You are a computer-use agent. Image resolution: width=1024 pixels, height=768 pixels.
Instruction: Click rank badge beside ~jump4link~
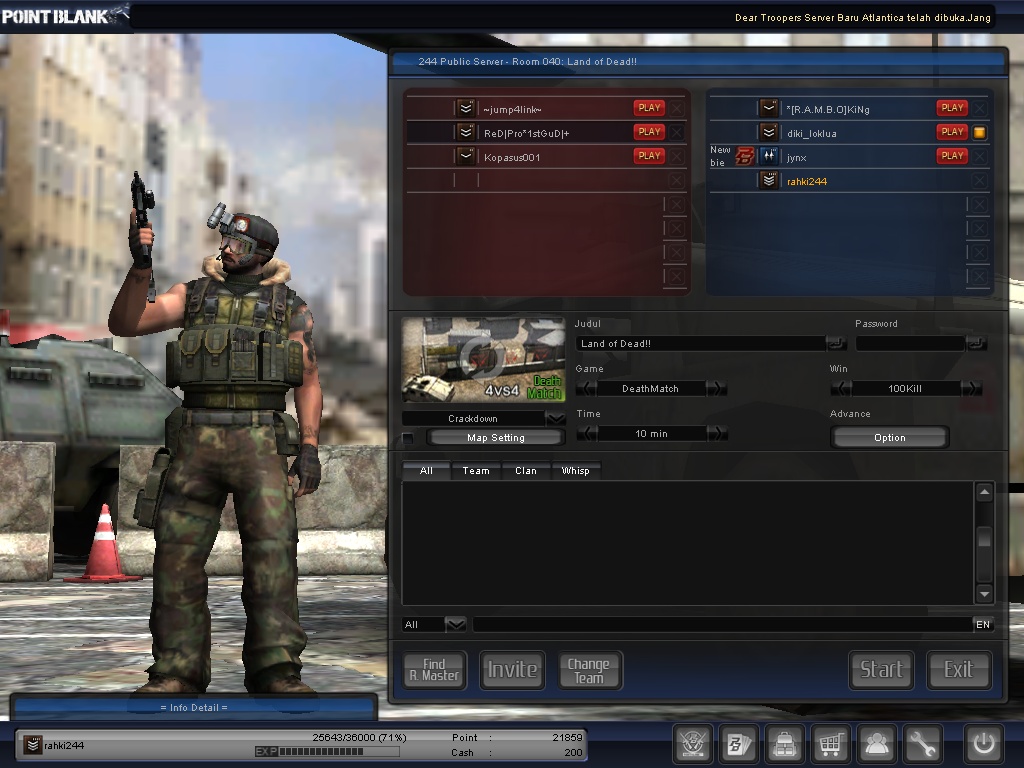click(466, 108)
